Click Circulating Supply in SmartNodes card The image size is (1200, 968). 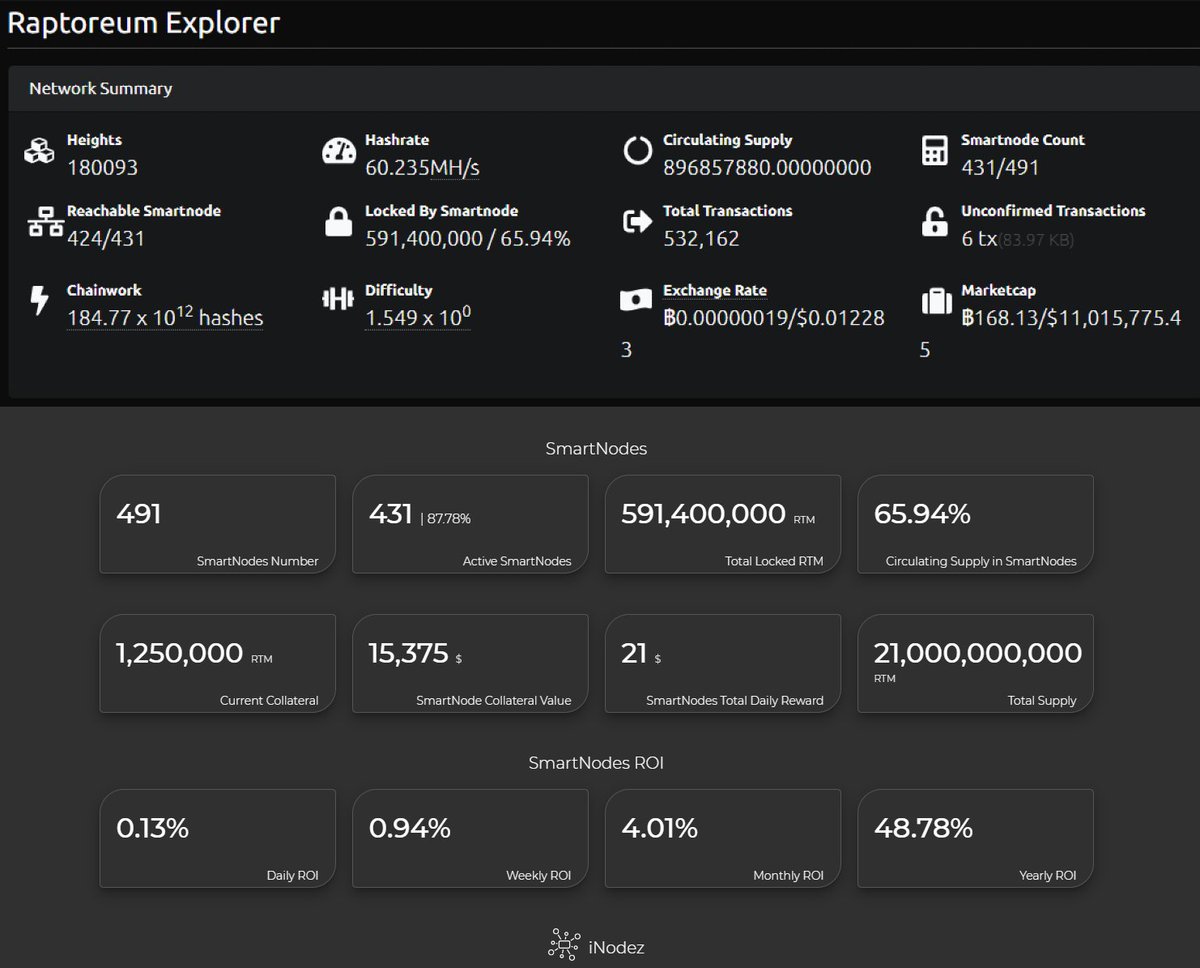click(x=975, y=524)
